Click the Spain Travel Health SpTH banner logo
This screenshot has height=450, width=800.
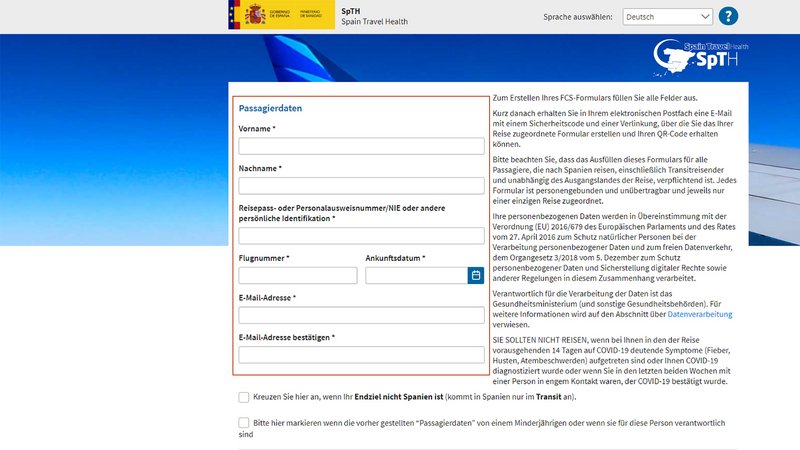click(x=701, y=57)
